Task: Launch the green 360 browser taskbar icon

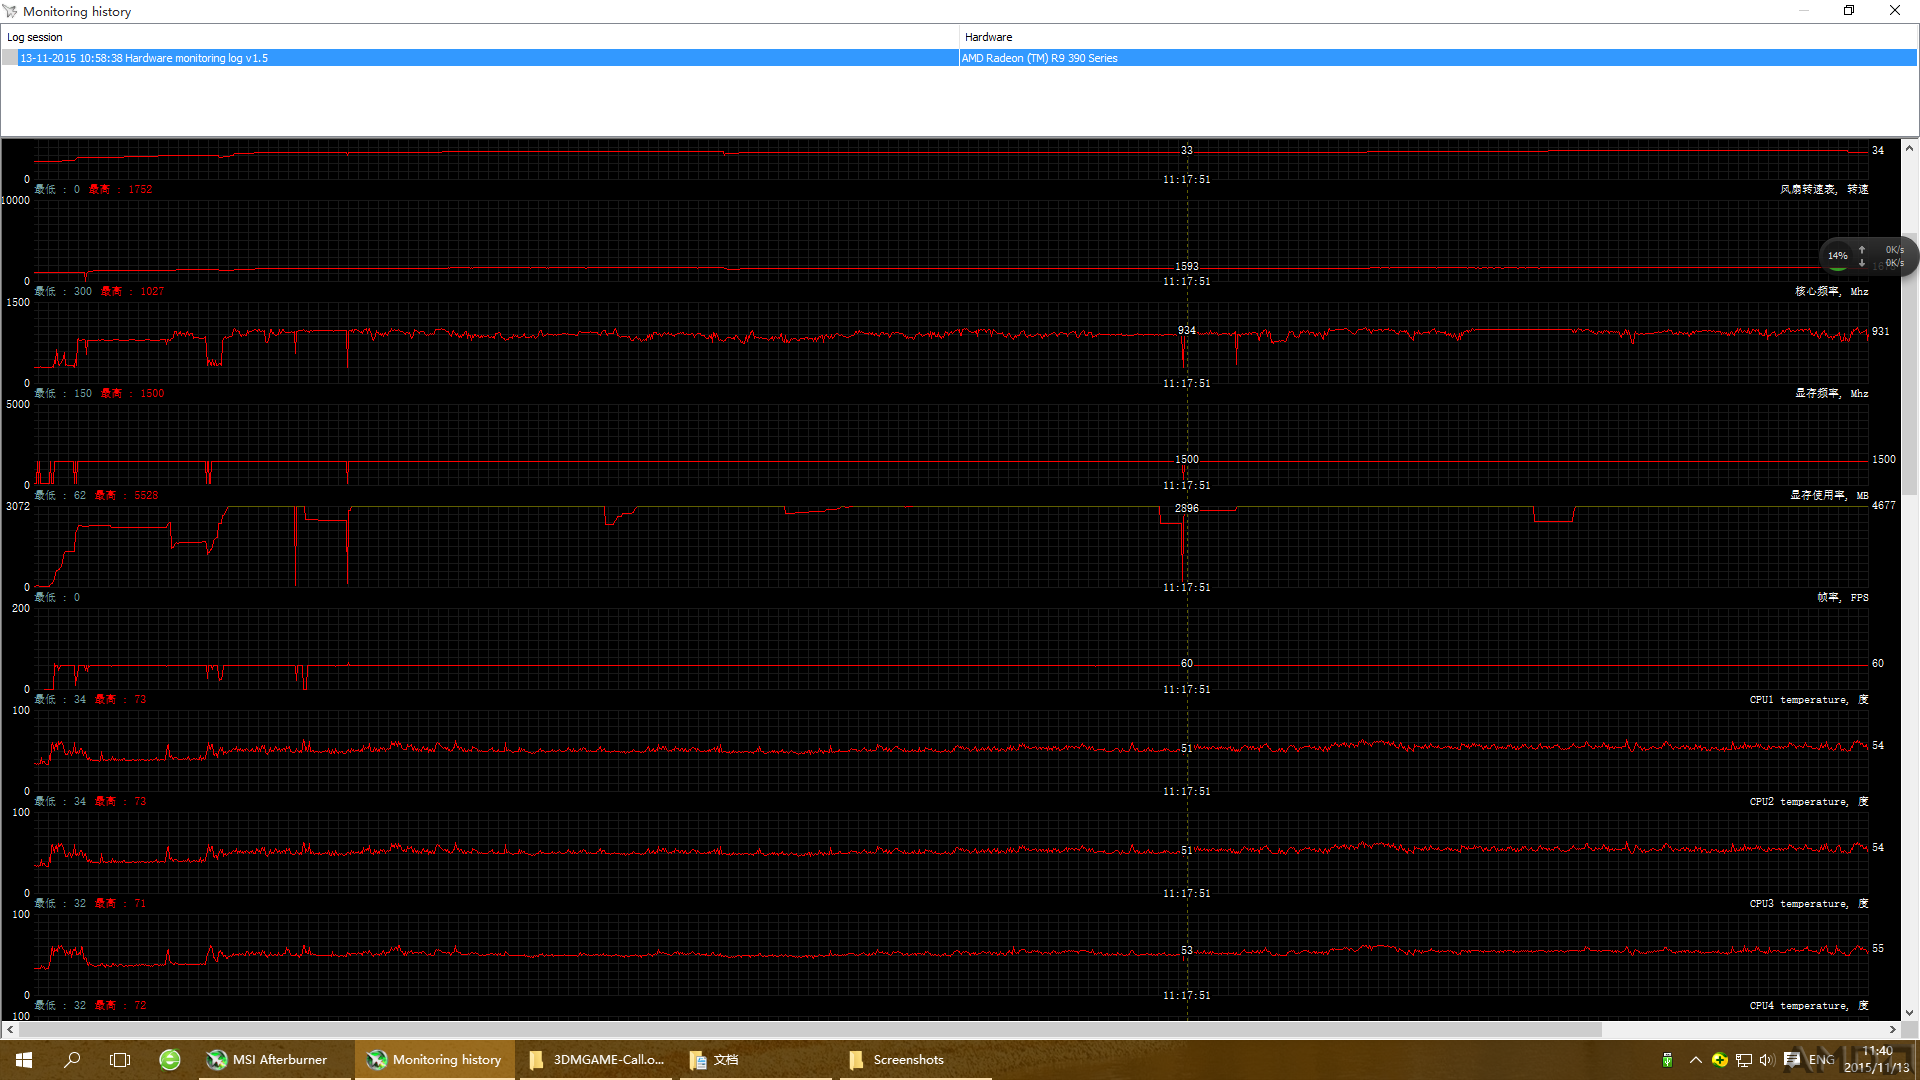Action: pyautogui.click(x=170, y=1060)
